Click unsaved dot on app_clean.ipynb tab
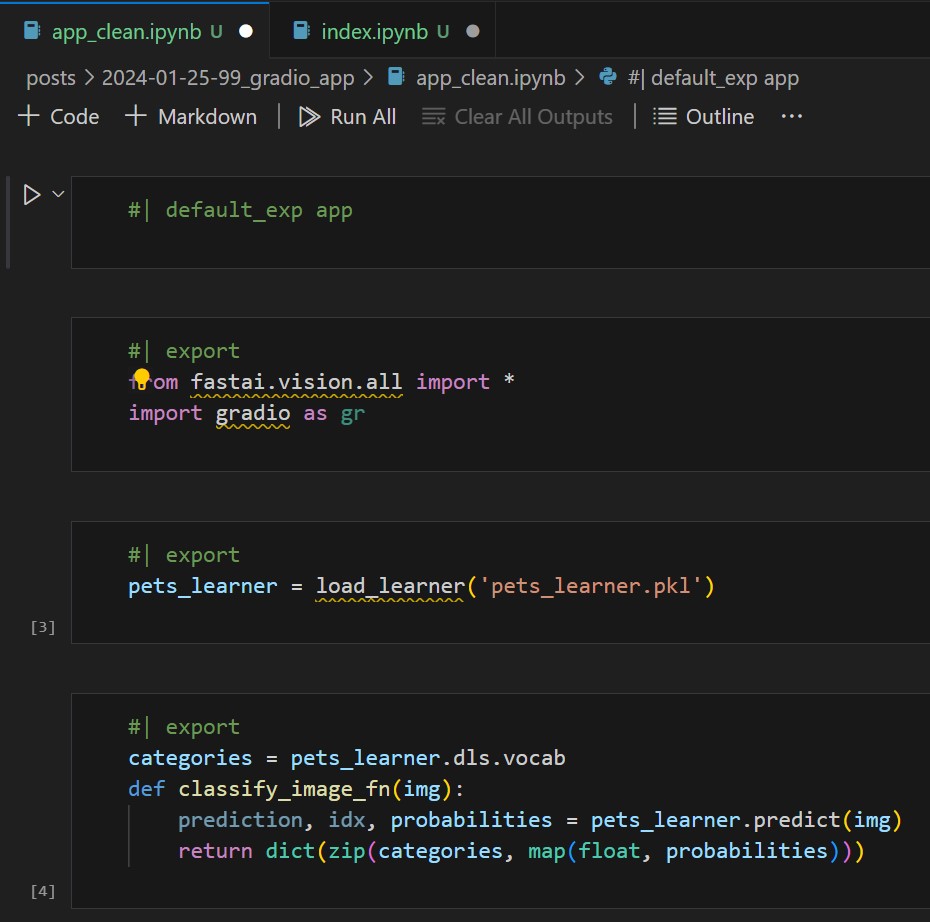Image resolution: width=930 pixels, height=922 pixels. 246,31
